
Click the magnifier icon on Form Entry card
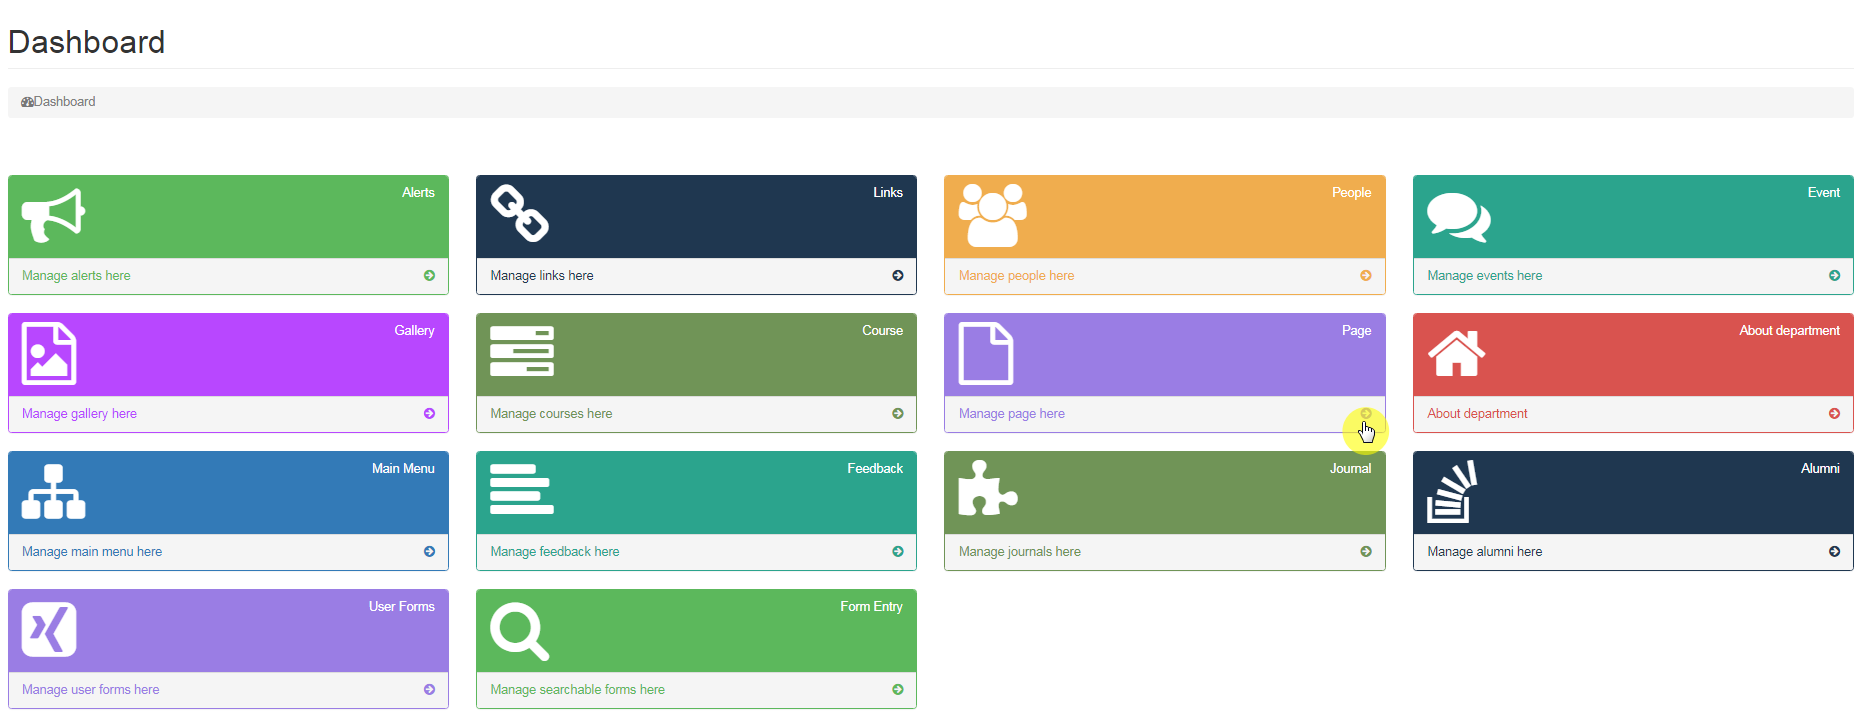click(519, 631)
